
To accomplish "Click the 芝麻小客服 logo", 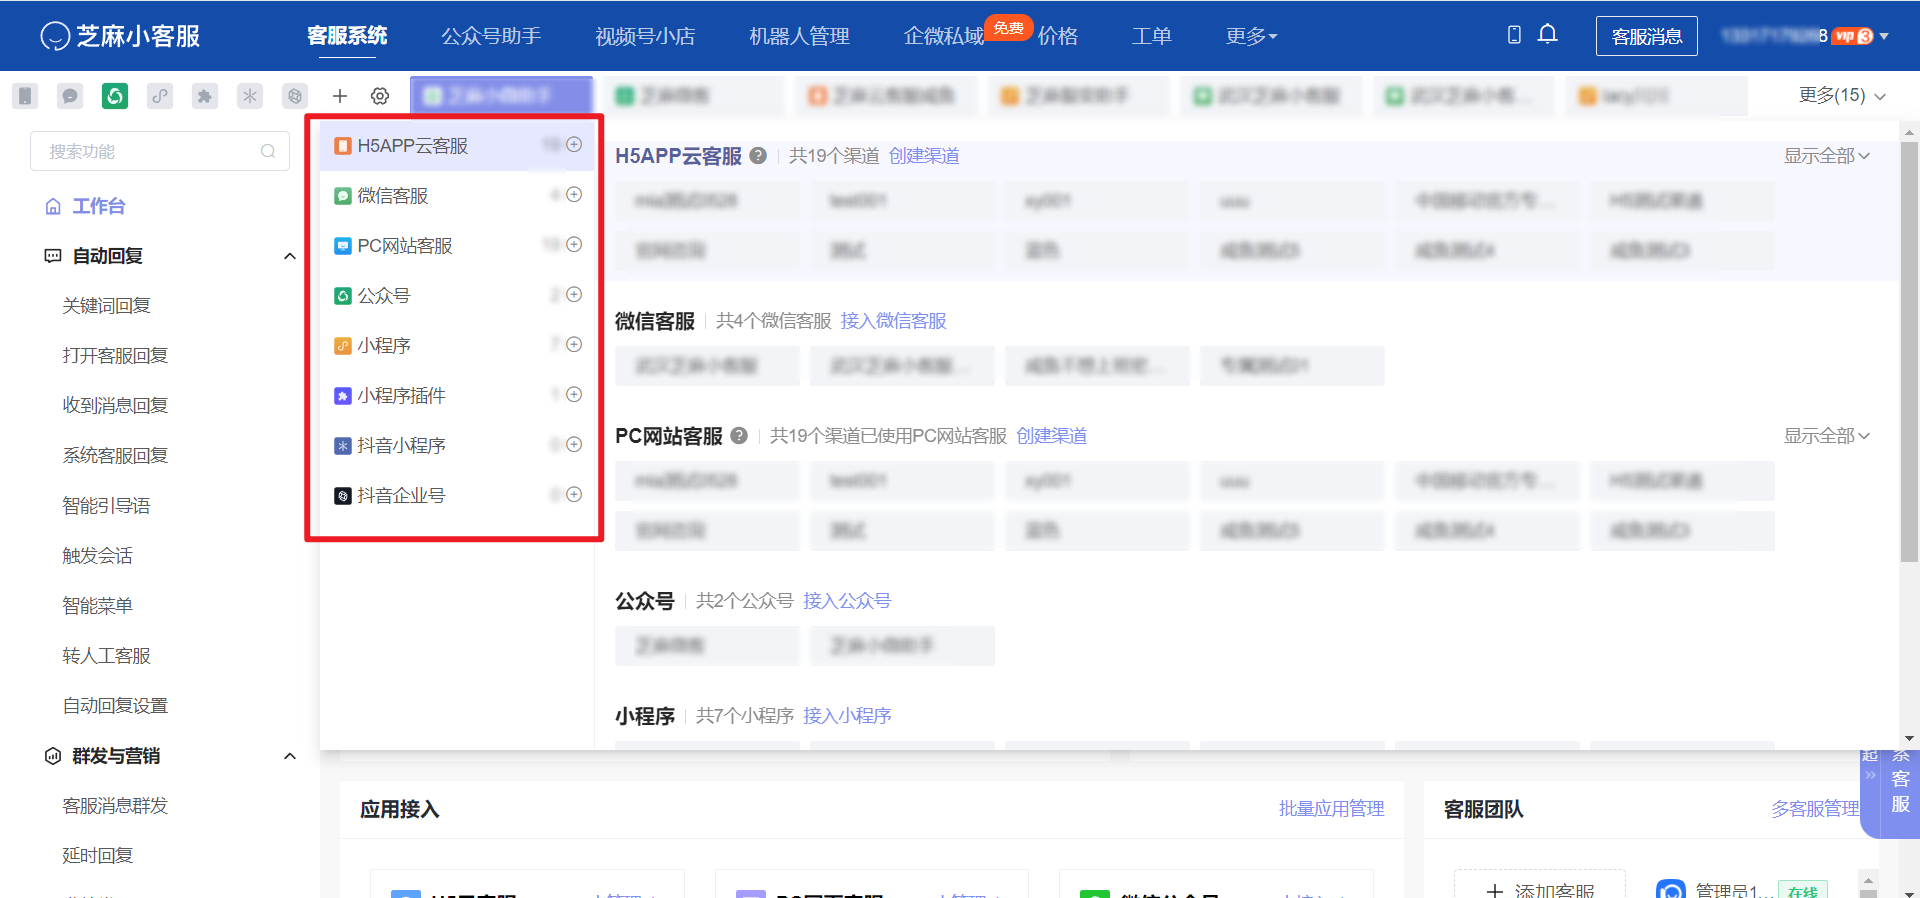I will 120,36.
